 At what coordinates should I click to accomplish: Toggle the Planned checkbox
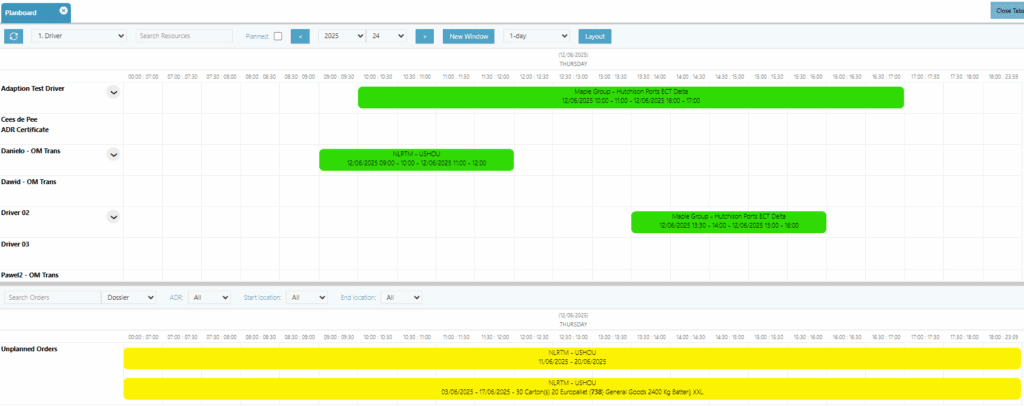point(278,36)
